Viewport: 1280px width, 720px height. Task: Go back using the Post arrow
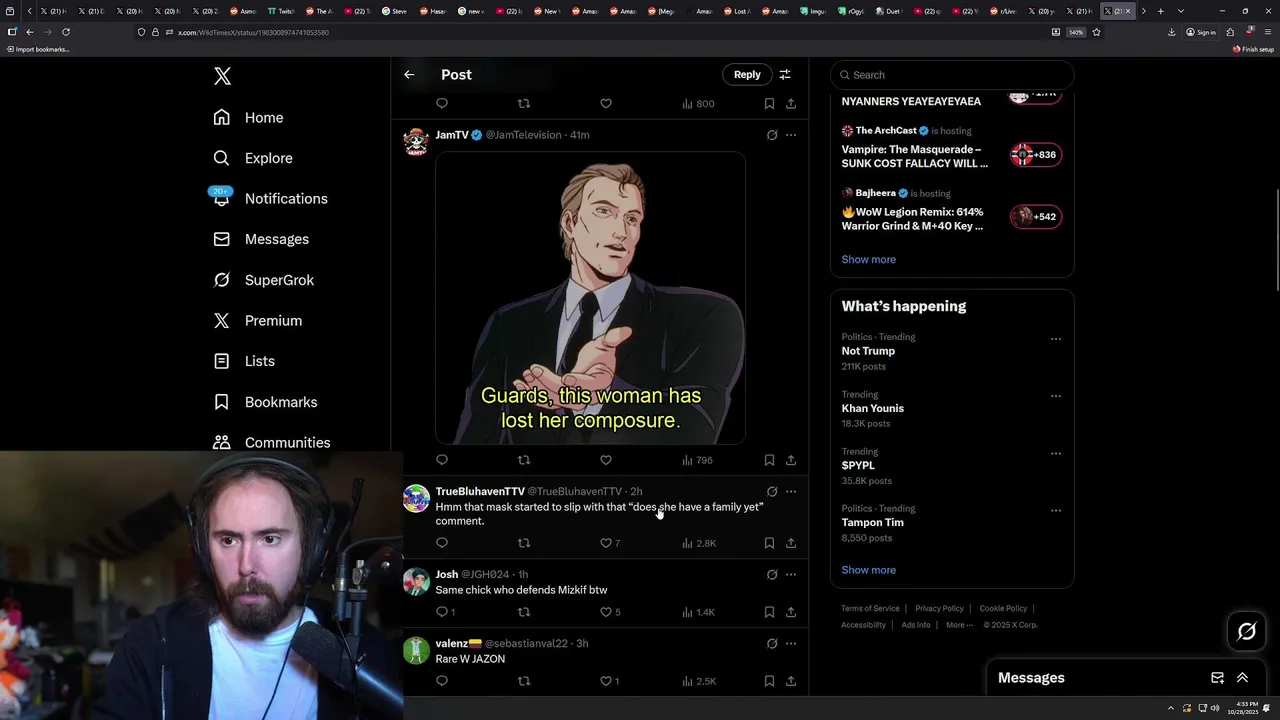[409, 74]
